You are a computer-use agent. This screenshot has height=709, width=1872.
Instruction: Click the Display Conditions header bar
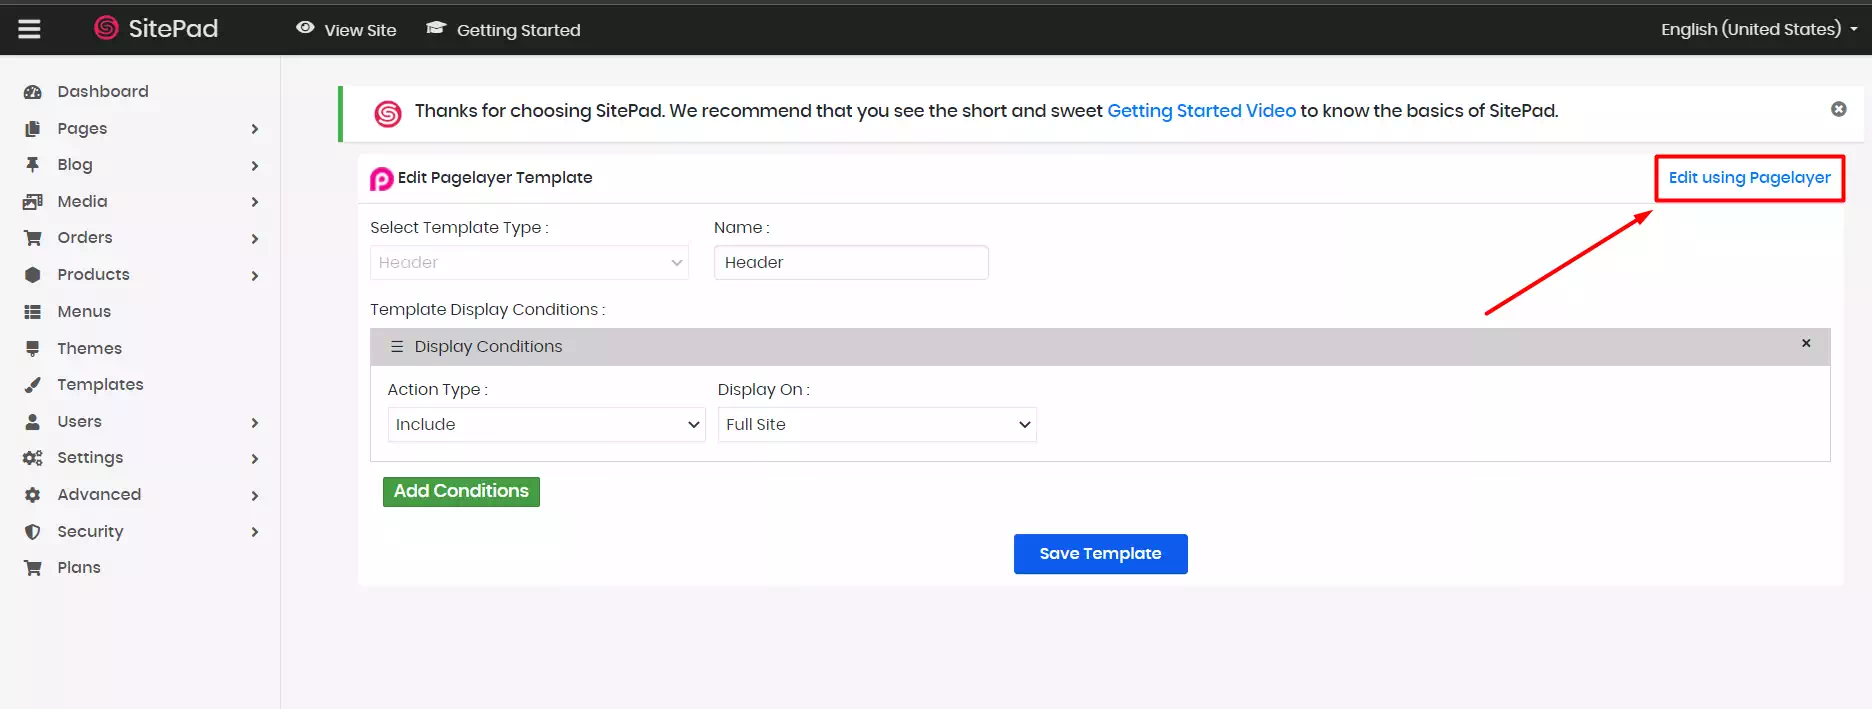pyautogui.click(x=1100, y=347)
